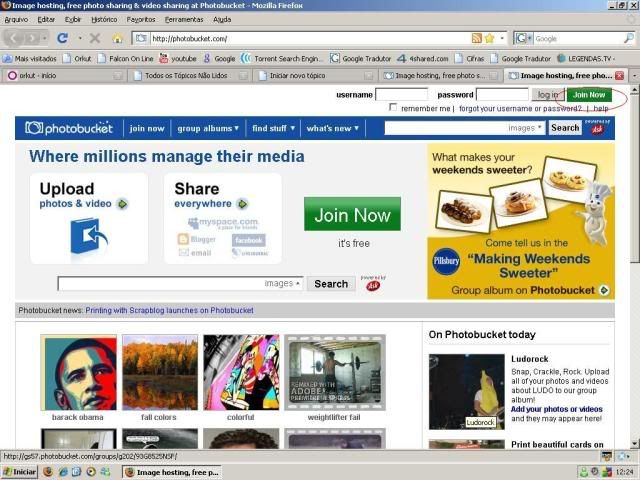Click the Firefox Back navigation arrow

(x=15, y=38)
